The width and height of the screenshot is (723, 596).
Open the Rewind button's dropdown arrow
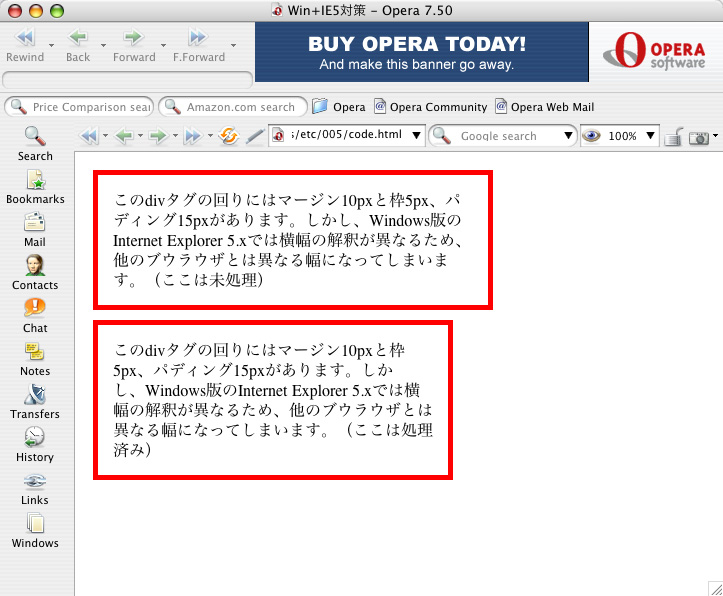click(x=51, y=45)
